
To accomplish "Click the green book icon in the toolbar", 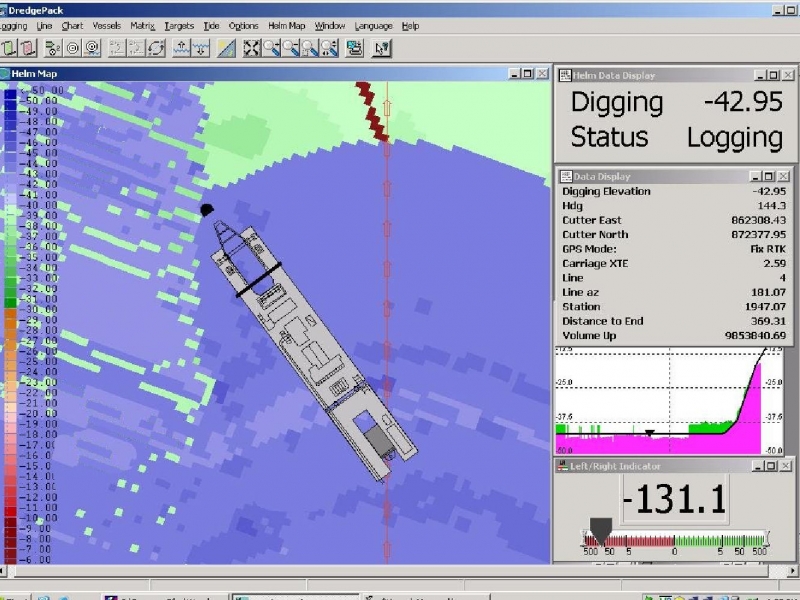I will 9,47.
